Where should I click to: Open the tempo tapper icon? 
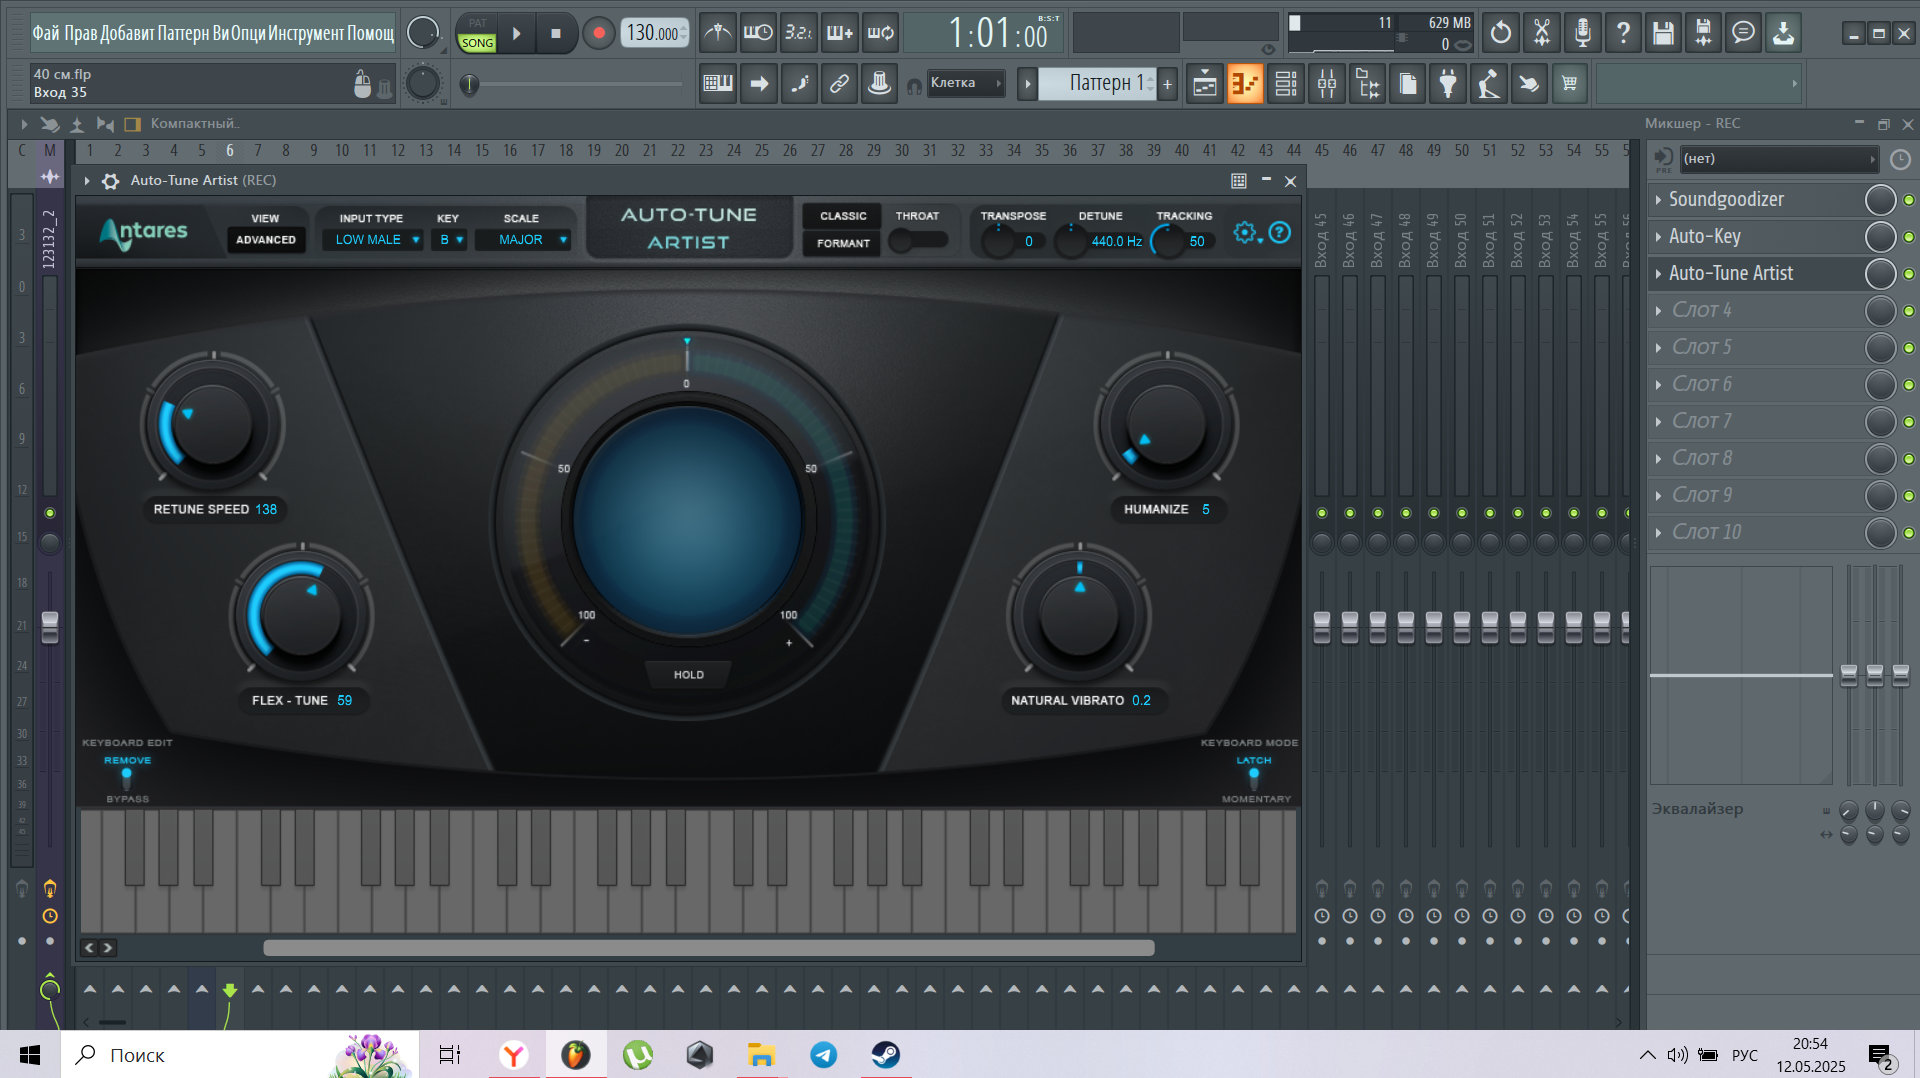[1489, 84]
